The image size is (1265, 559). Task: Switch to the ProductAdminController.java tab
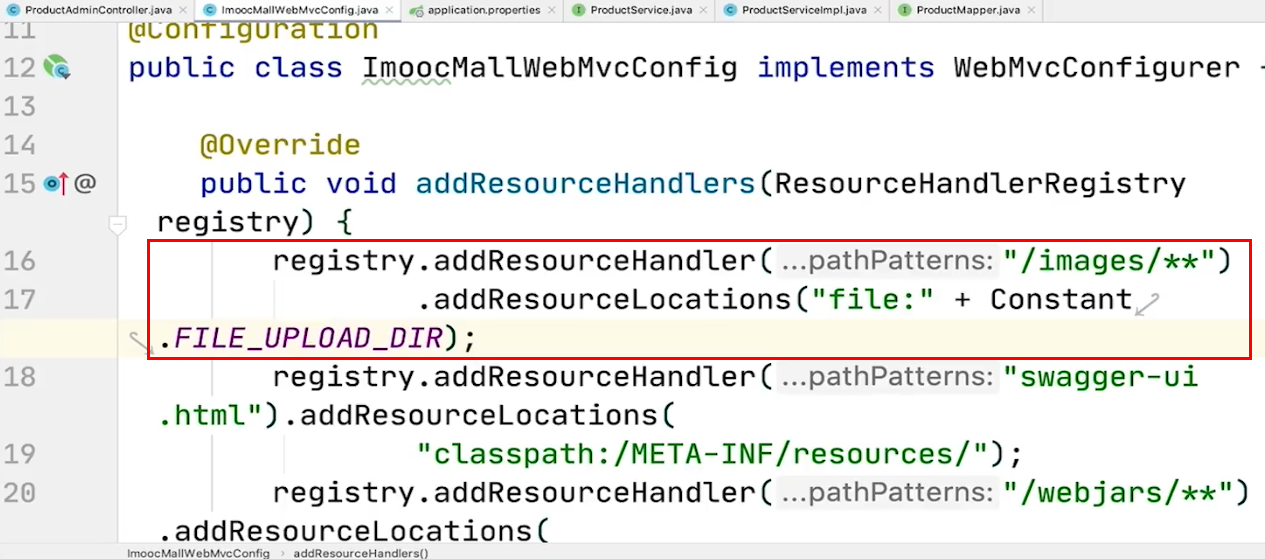pos(98,10)
